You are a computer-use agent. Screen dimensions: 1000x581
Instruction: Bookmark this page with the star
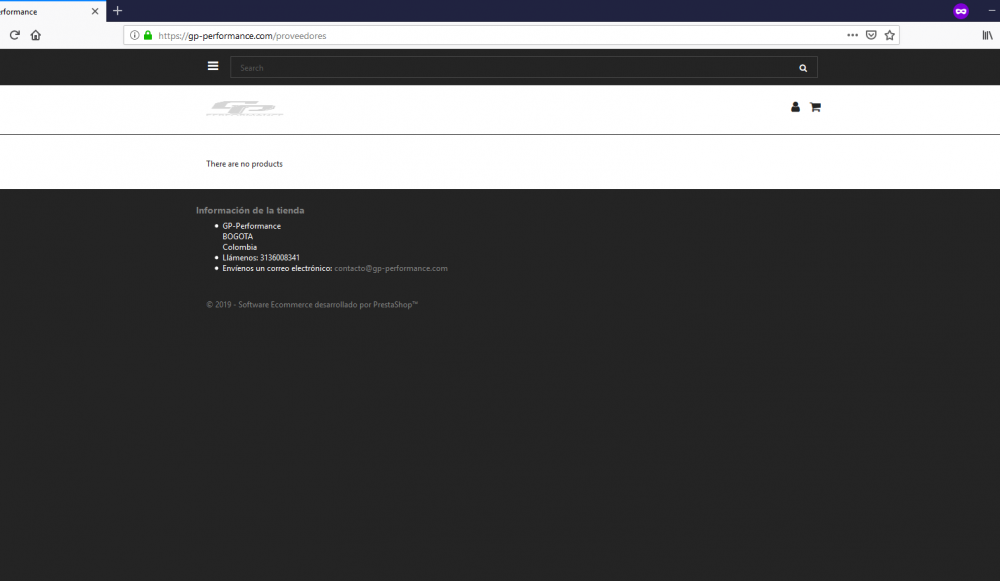(890, 35)
